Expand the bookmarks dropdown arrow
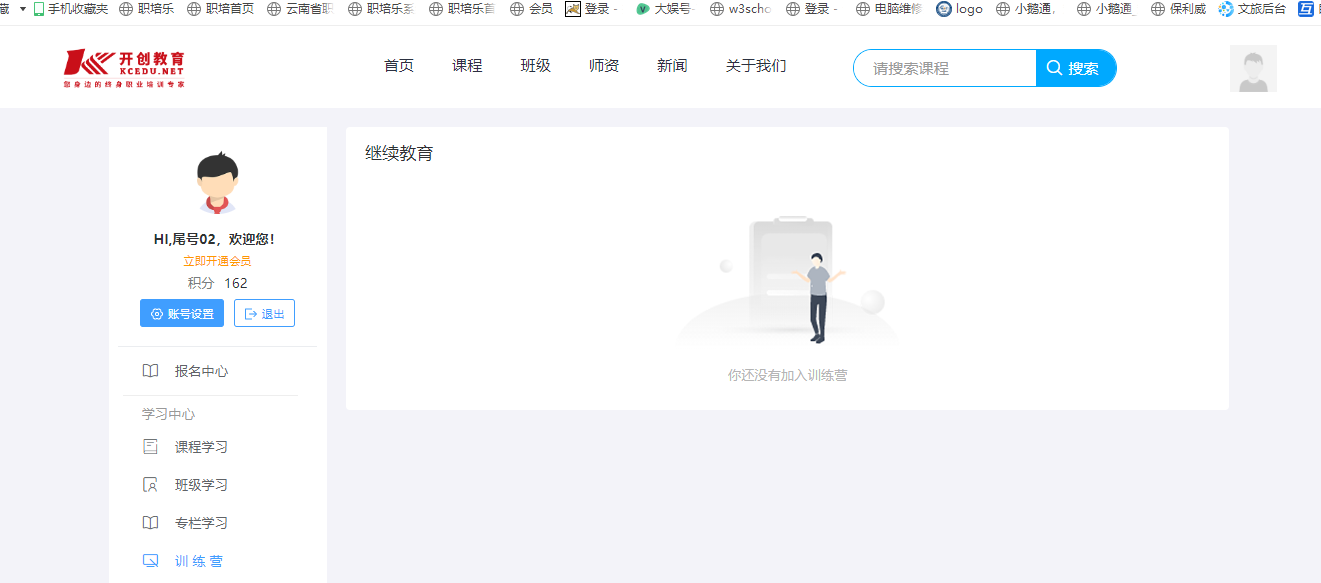 click(x=22, y=9)
